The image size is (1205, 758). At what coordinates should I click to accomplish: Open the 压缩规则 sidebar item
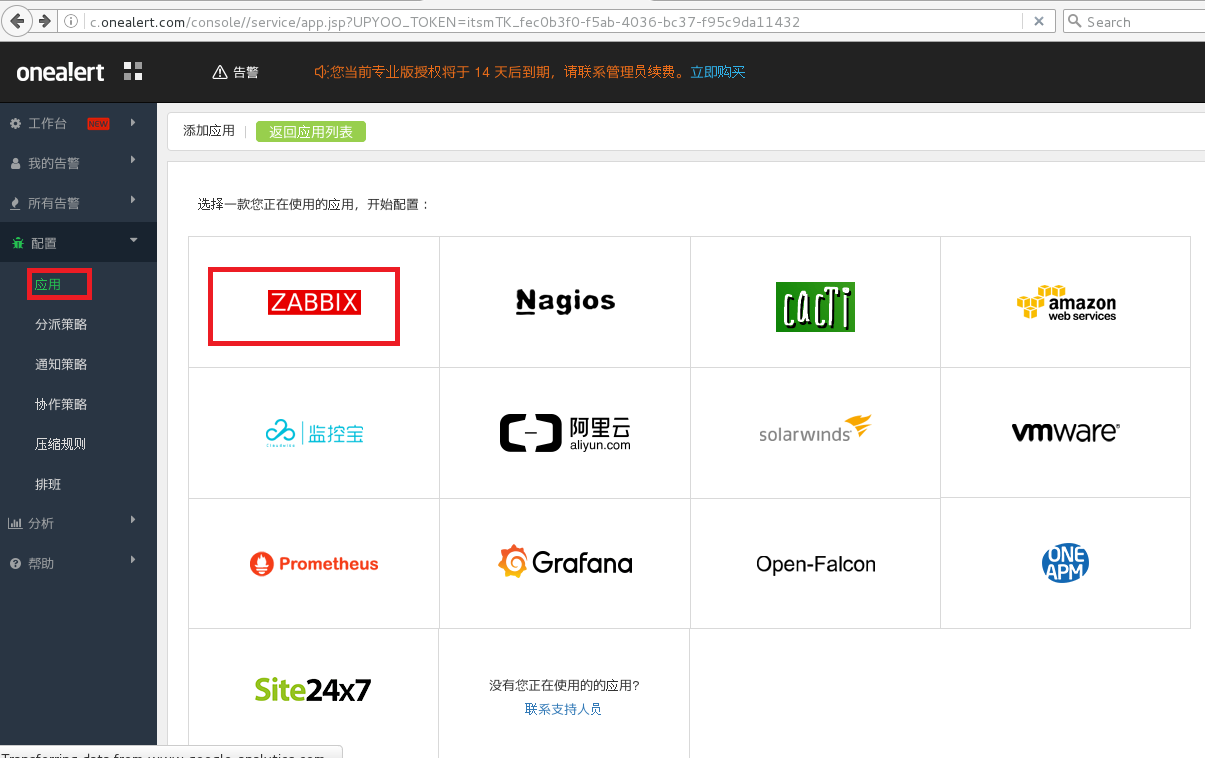click(x=61, y=445)
